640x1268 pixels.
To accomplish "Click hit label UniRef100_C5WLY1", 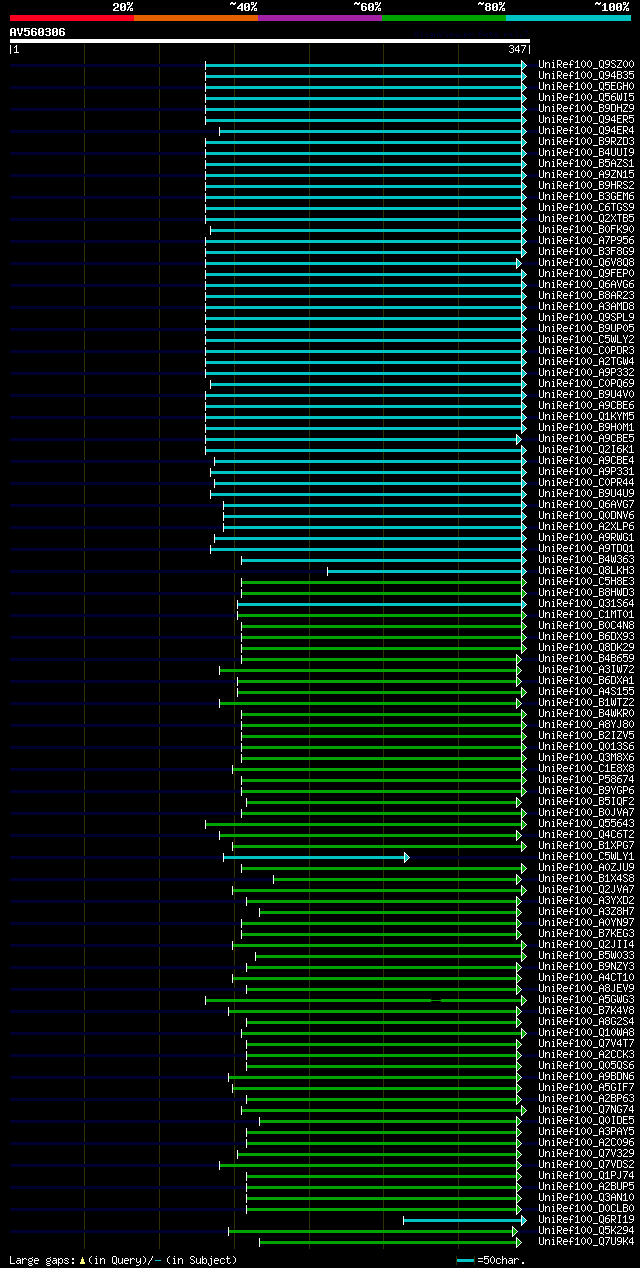I will tap(586, 856).
